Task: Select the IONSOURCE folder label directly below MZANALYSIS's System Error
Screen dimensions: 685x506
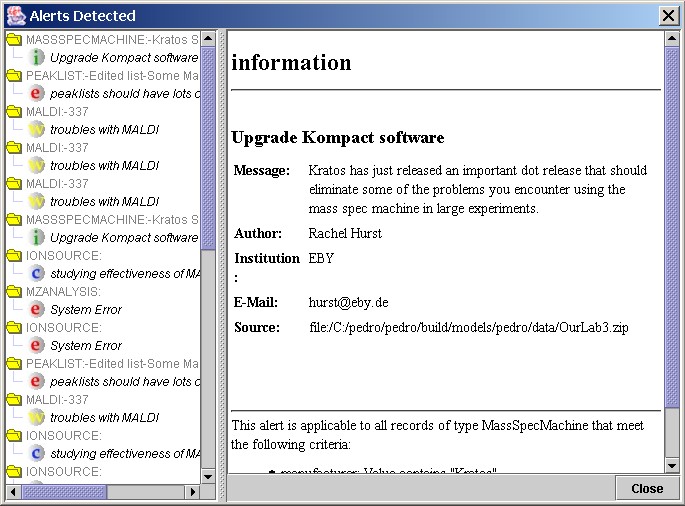Action: click(64, 328)
